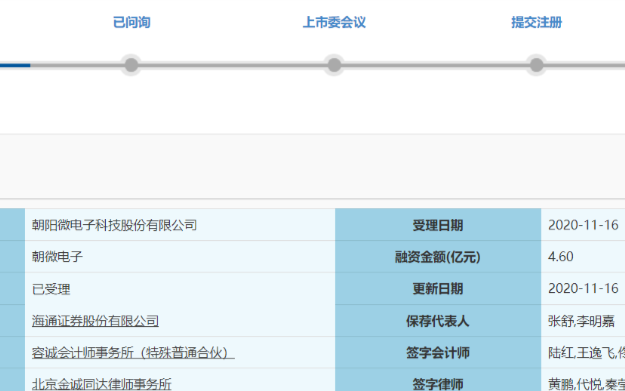The image size is (625, 391).
Task: Click the 受理日期 header cell
Action: (x=438, y=225)
